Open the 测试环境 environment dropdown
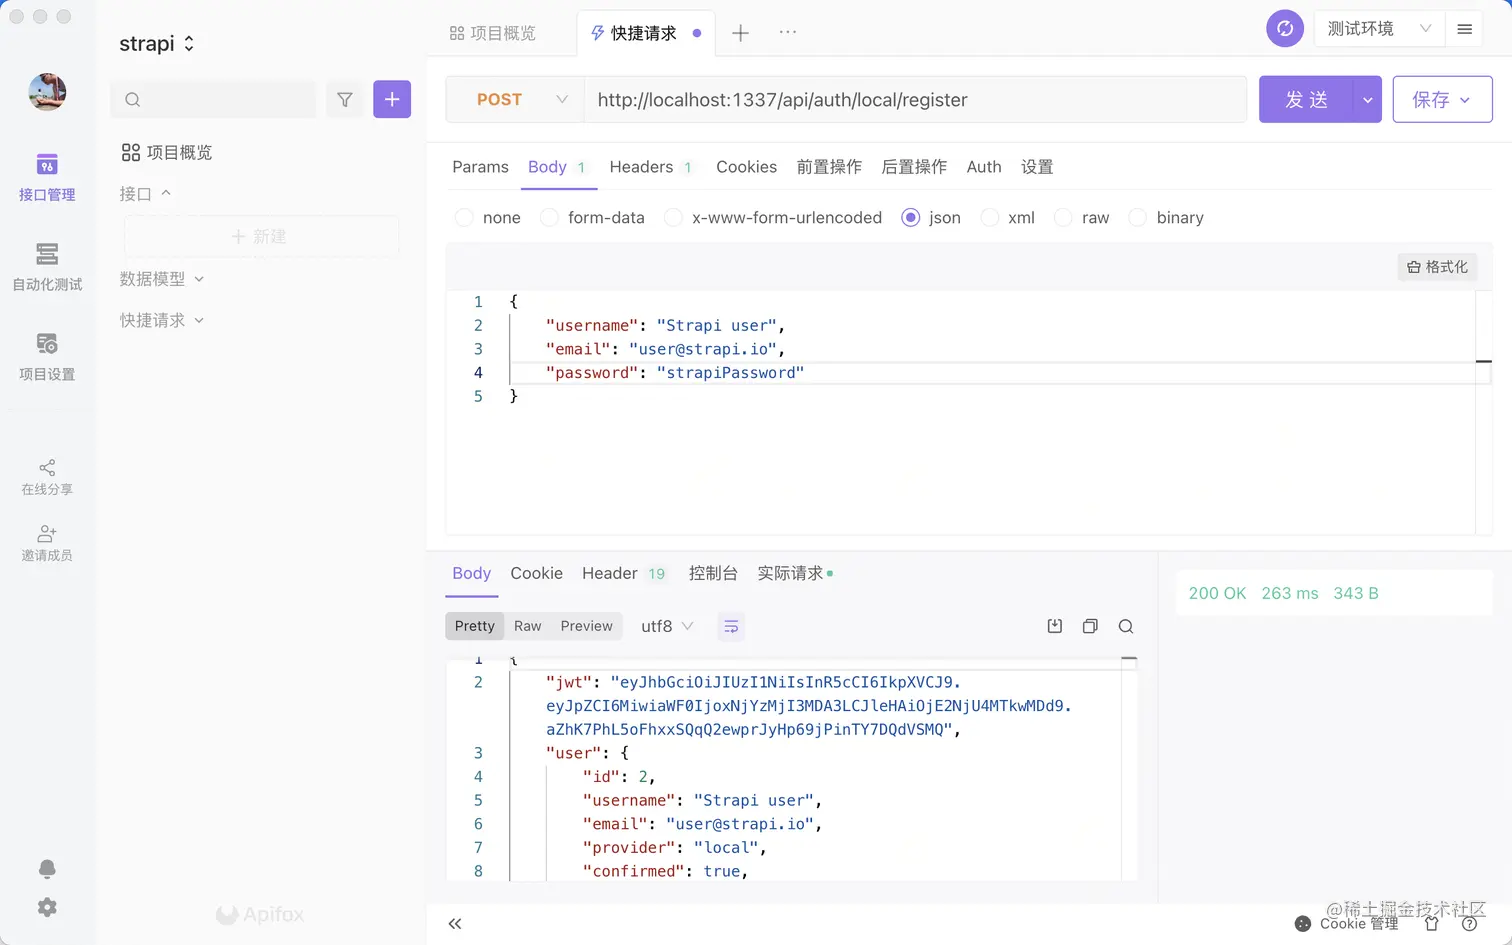This screenshot has height=945, width=1512. (x=1379, y=28)
